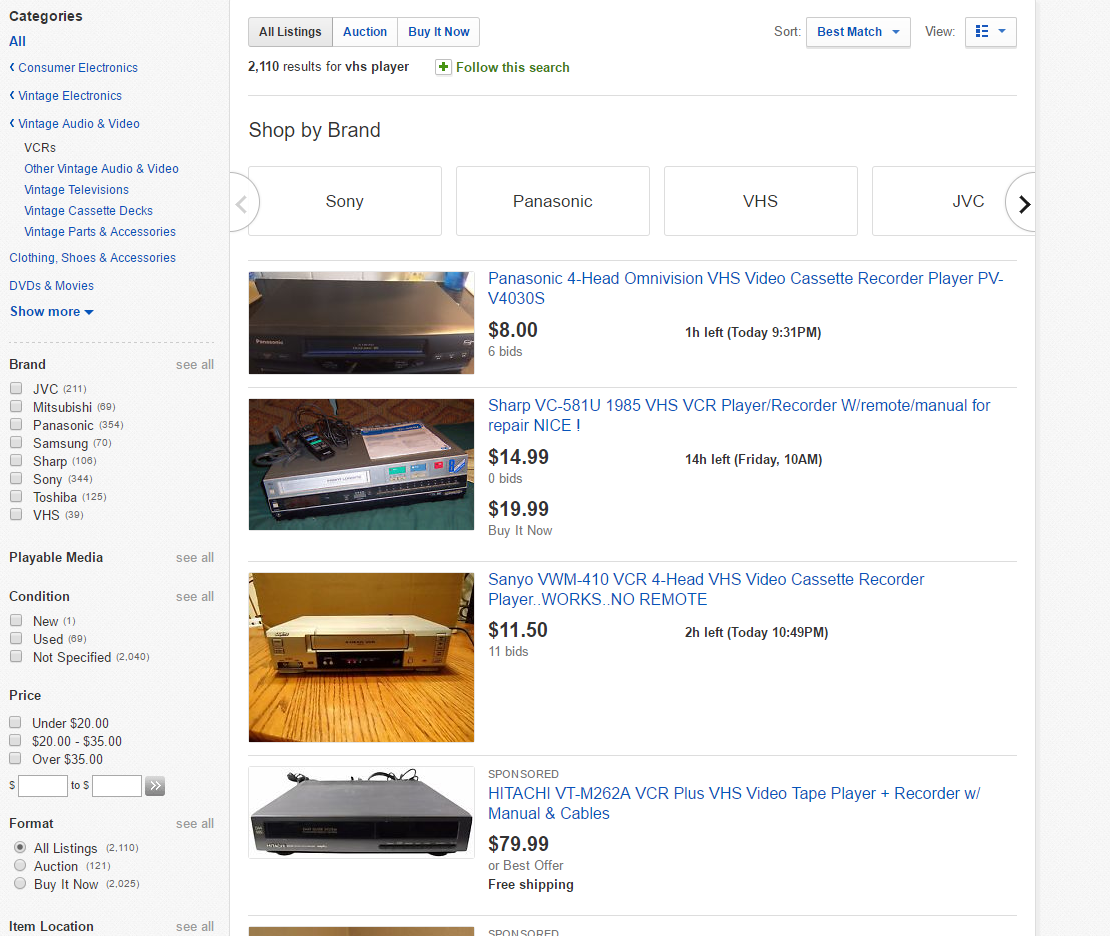The height and width of the screenshot is (936, 1110).
Task: Open HITACHI VT-M262A VCR listing title
Action: [x=734, y=804]
